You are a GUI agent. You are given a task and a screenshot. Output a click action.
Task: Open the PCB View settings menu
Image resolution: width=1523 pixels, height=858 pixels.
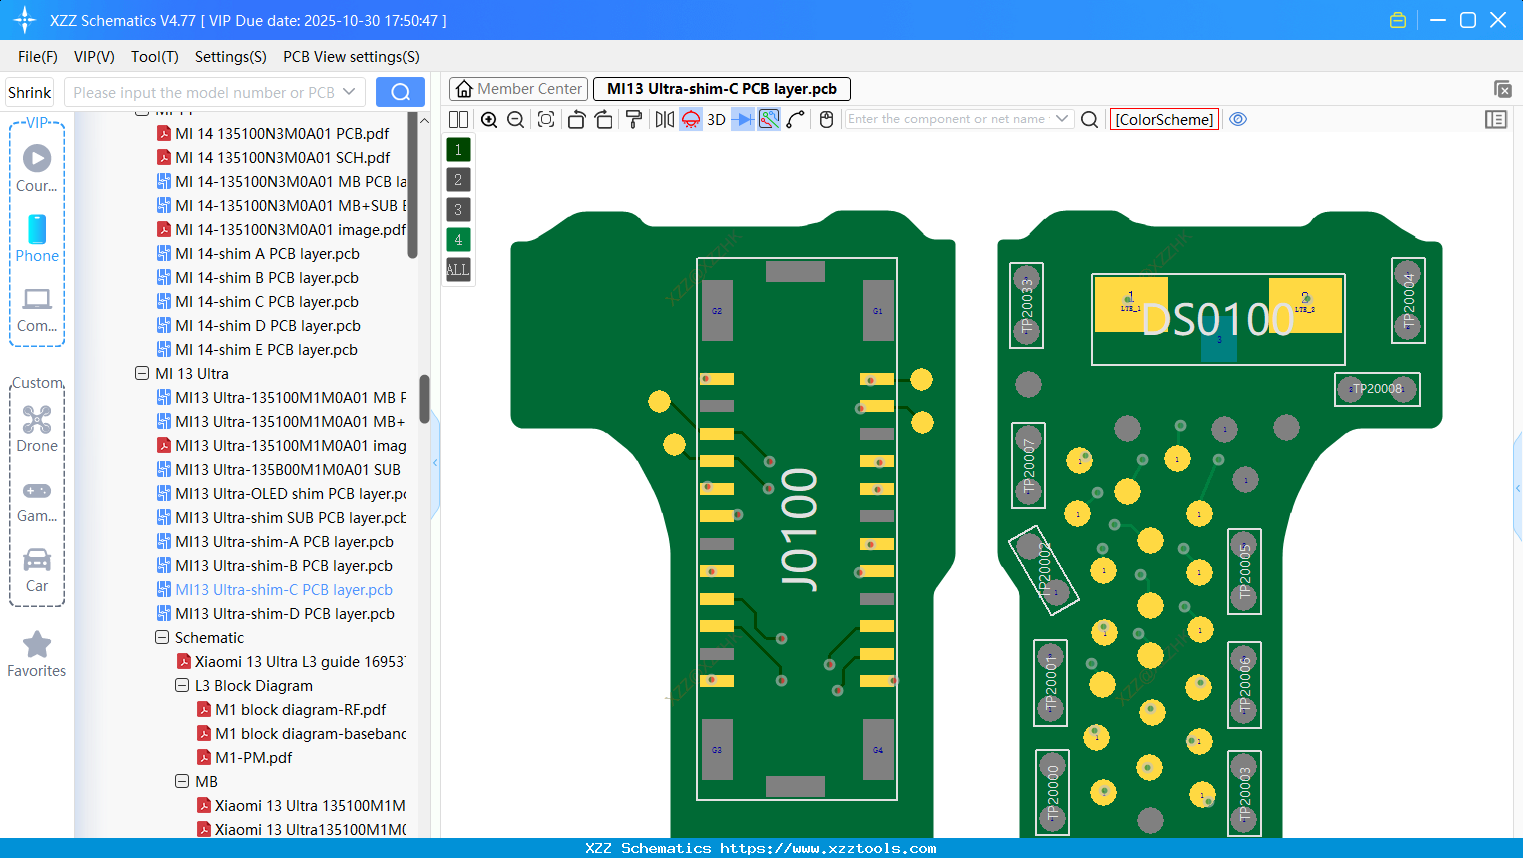pyautogui.click(x=350, y=57)
